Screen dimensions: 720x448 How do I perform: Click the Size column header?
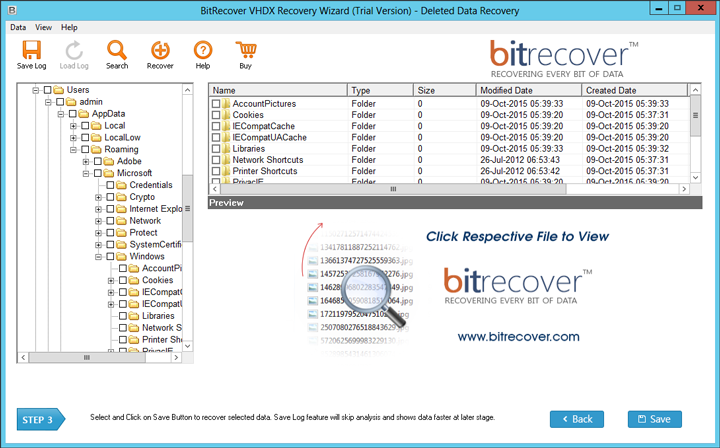point(445,90)
